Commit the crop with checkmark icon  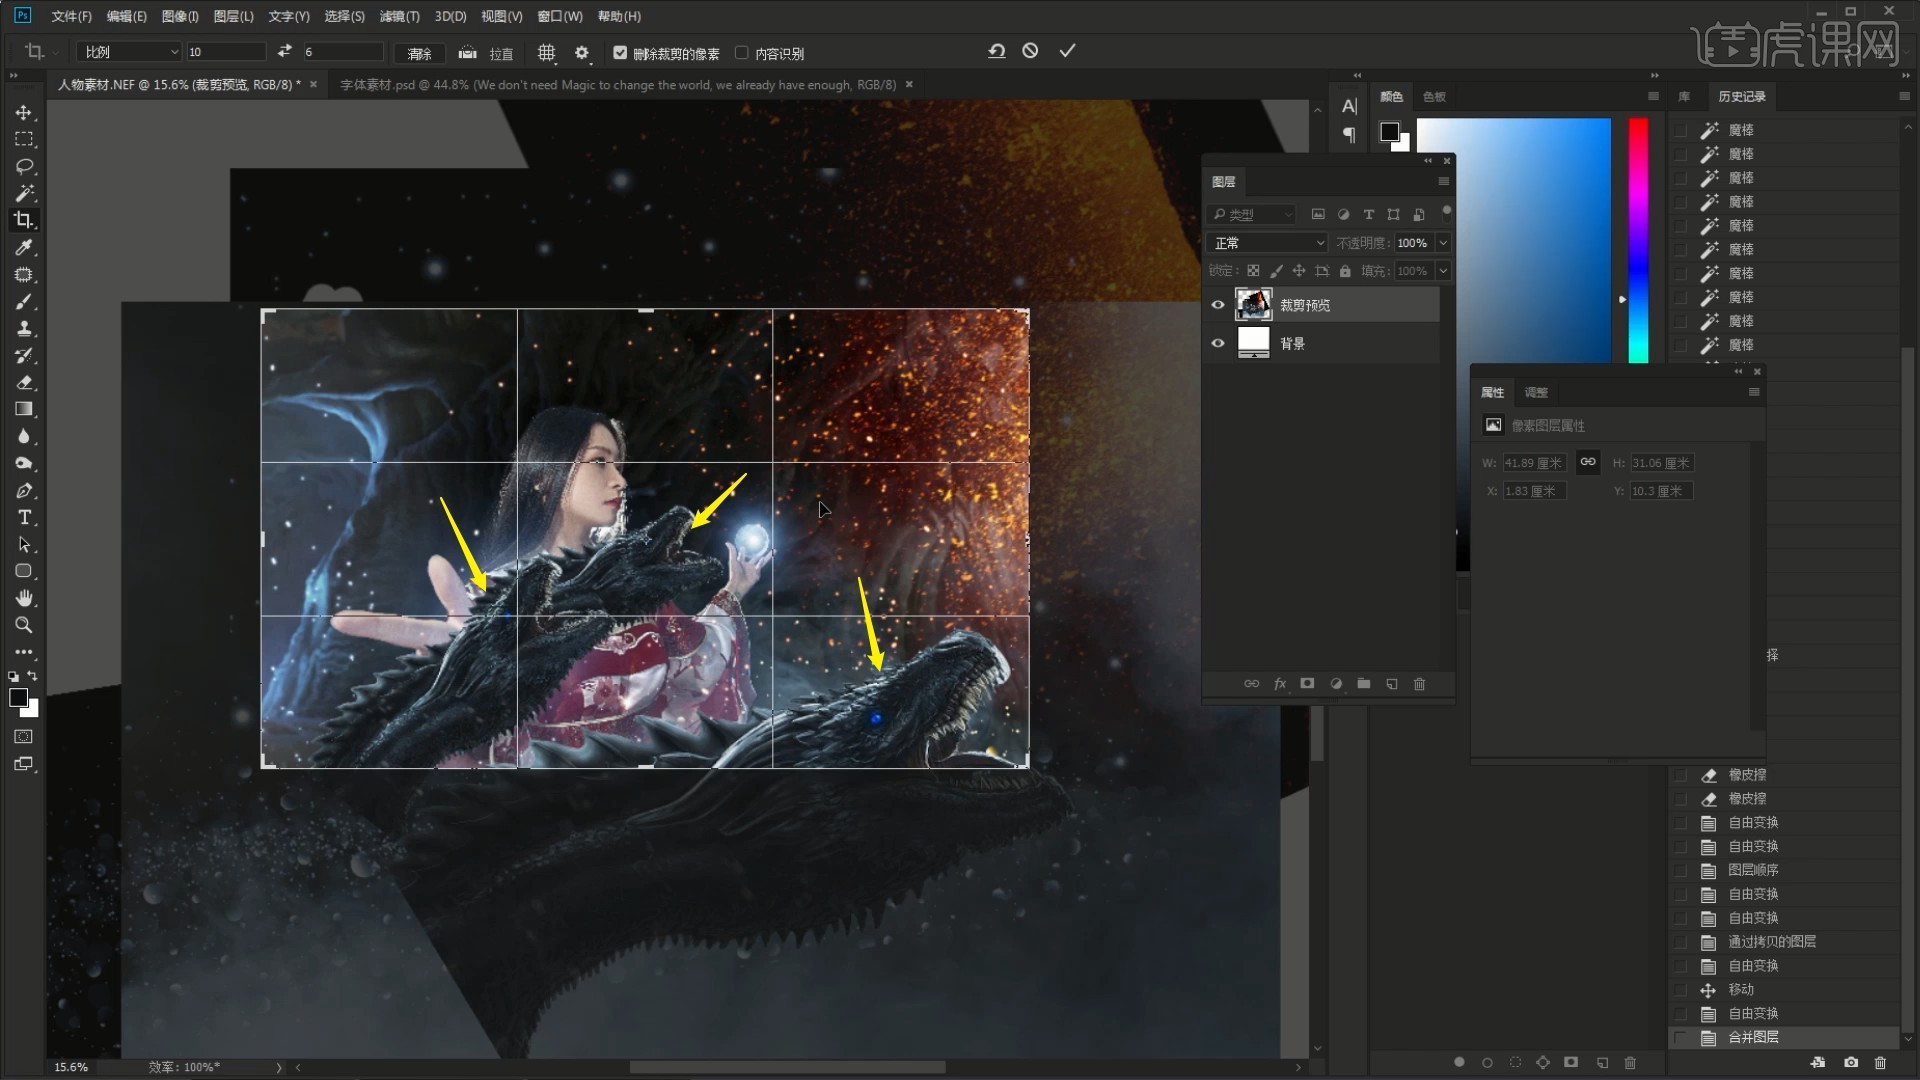coord(1067,51)
